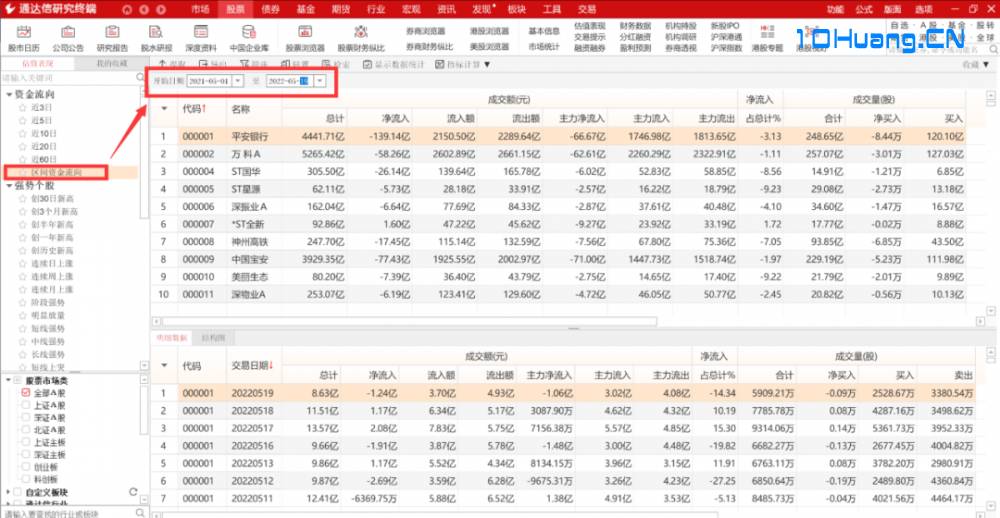This screenshot has width=1000, height=518.
Task: Open the 深度资料 icon
Action: point(201,32)
